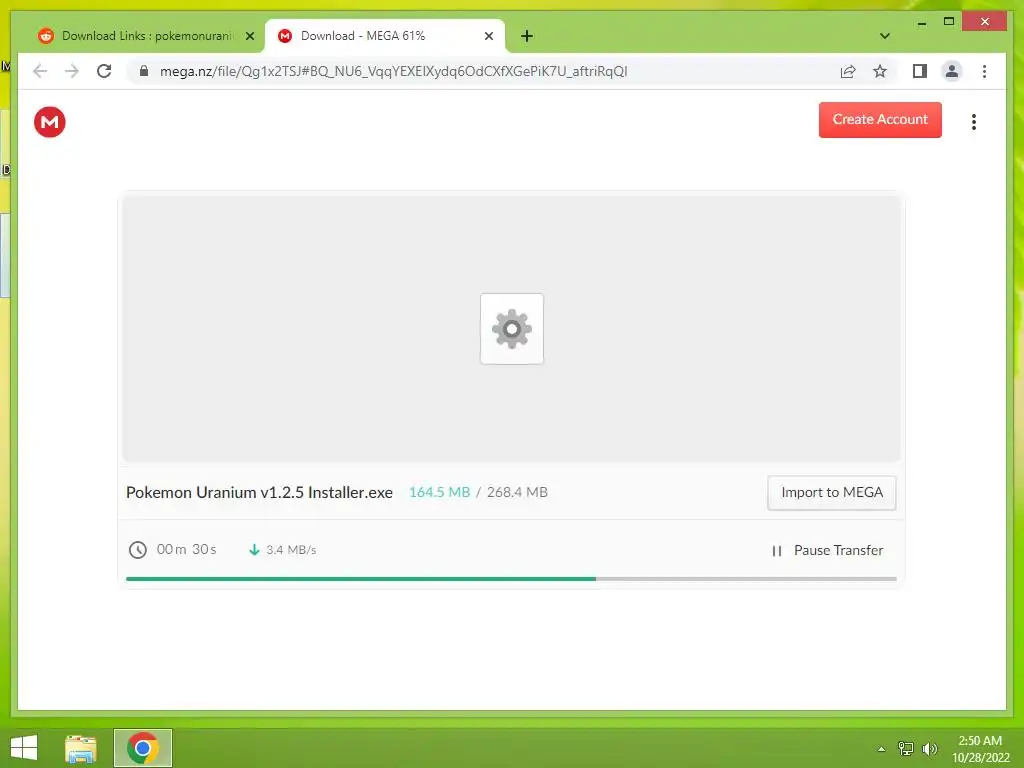Open the Windows Start menu
Viewport: 1024px width, 768px height.
coord(24,748)
